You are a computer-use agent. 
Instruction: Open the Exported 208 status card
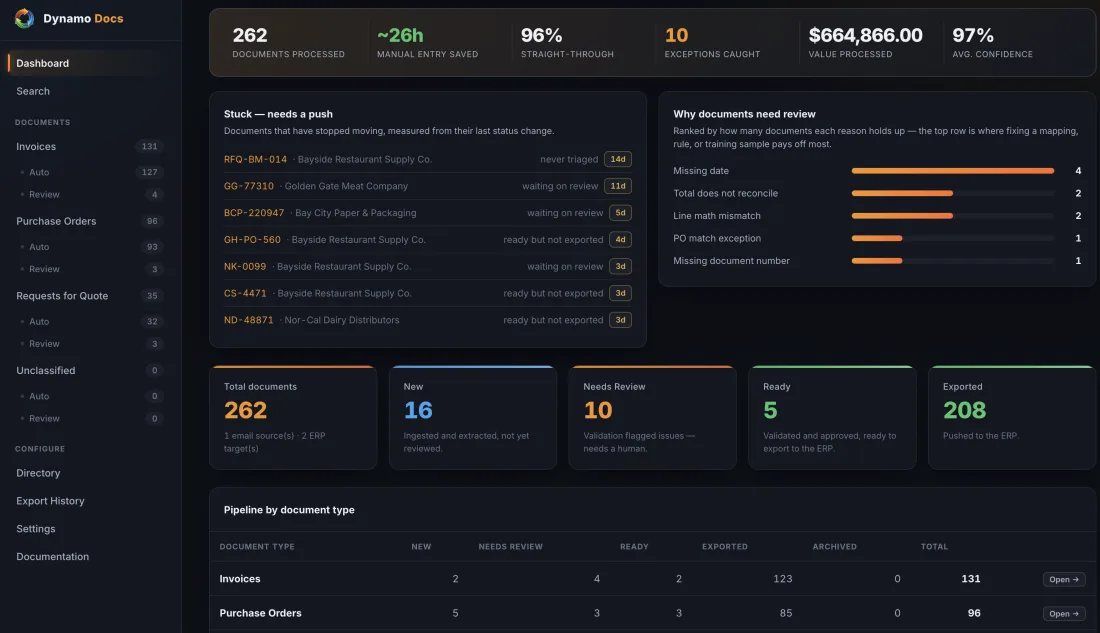[x=1012, y=418]
